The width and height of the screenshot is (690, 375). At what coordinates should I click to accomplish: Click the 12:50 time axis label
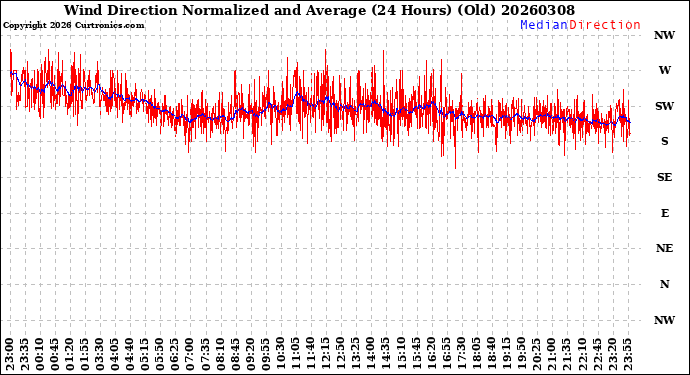(x=341, y=355)
